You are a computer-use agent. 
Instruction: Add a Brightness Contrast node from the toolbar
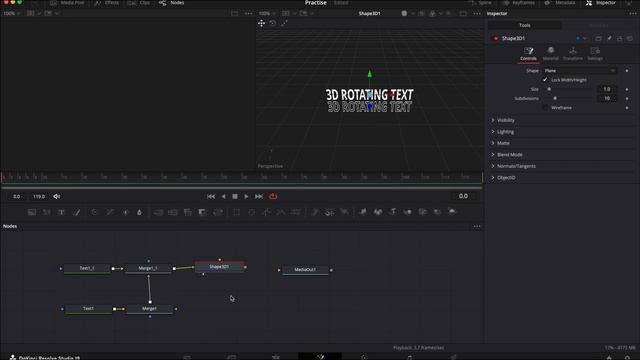(125, 212)
